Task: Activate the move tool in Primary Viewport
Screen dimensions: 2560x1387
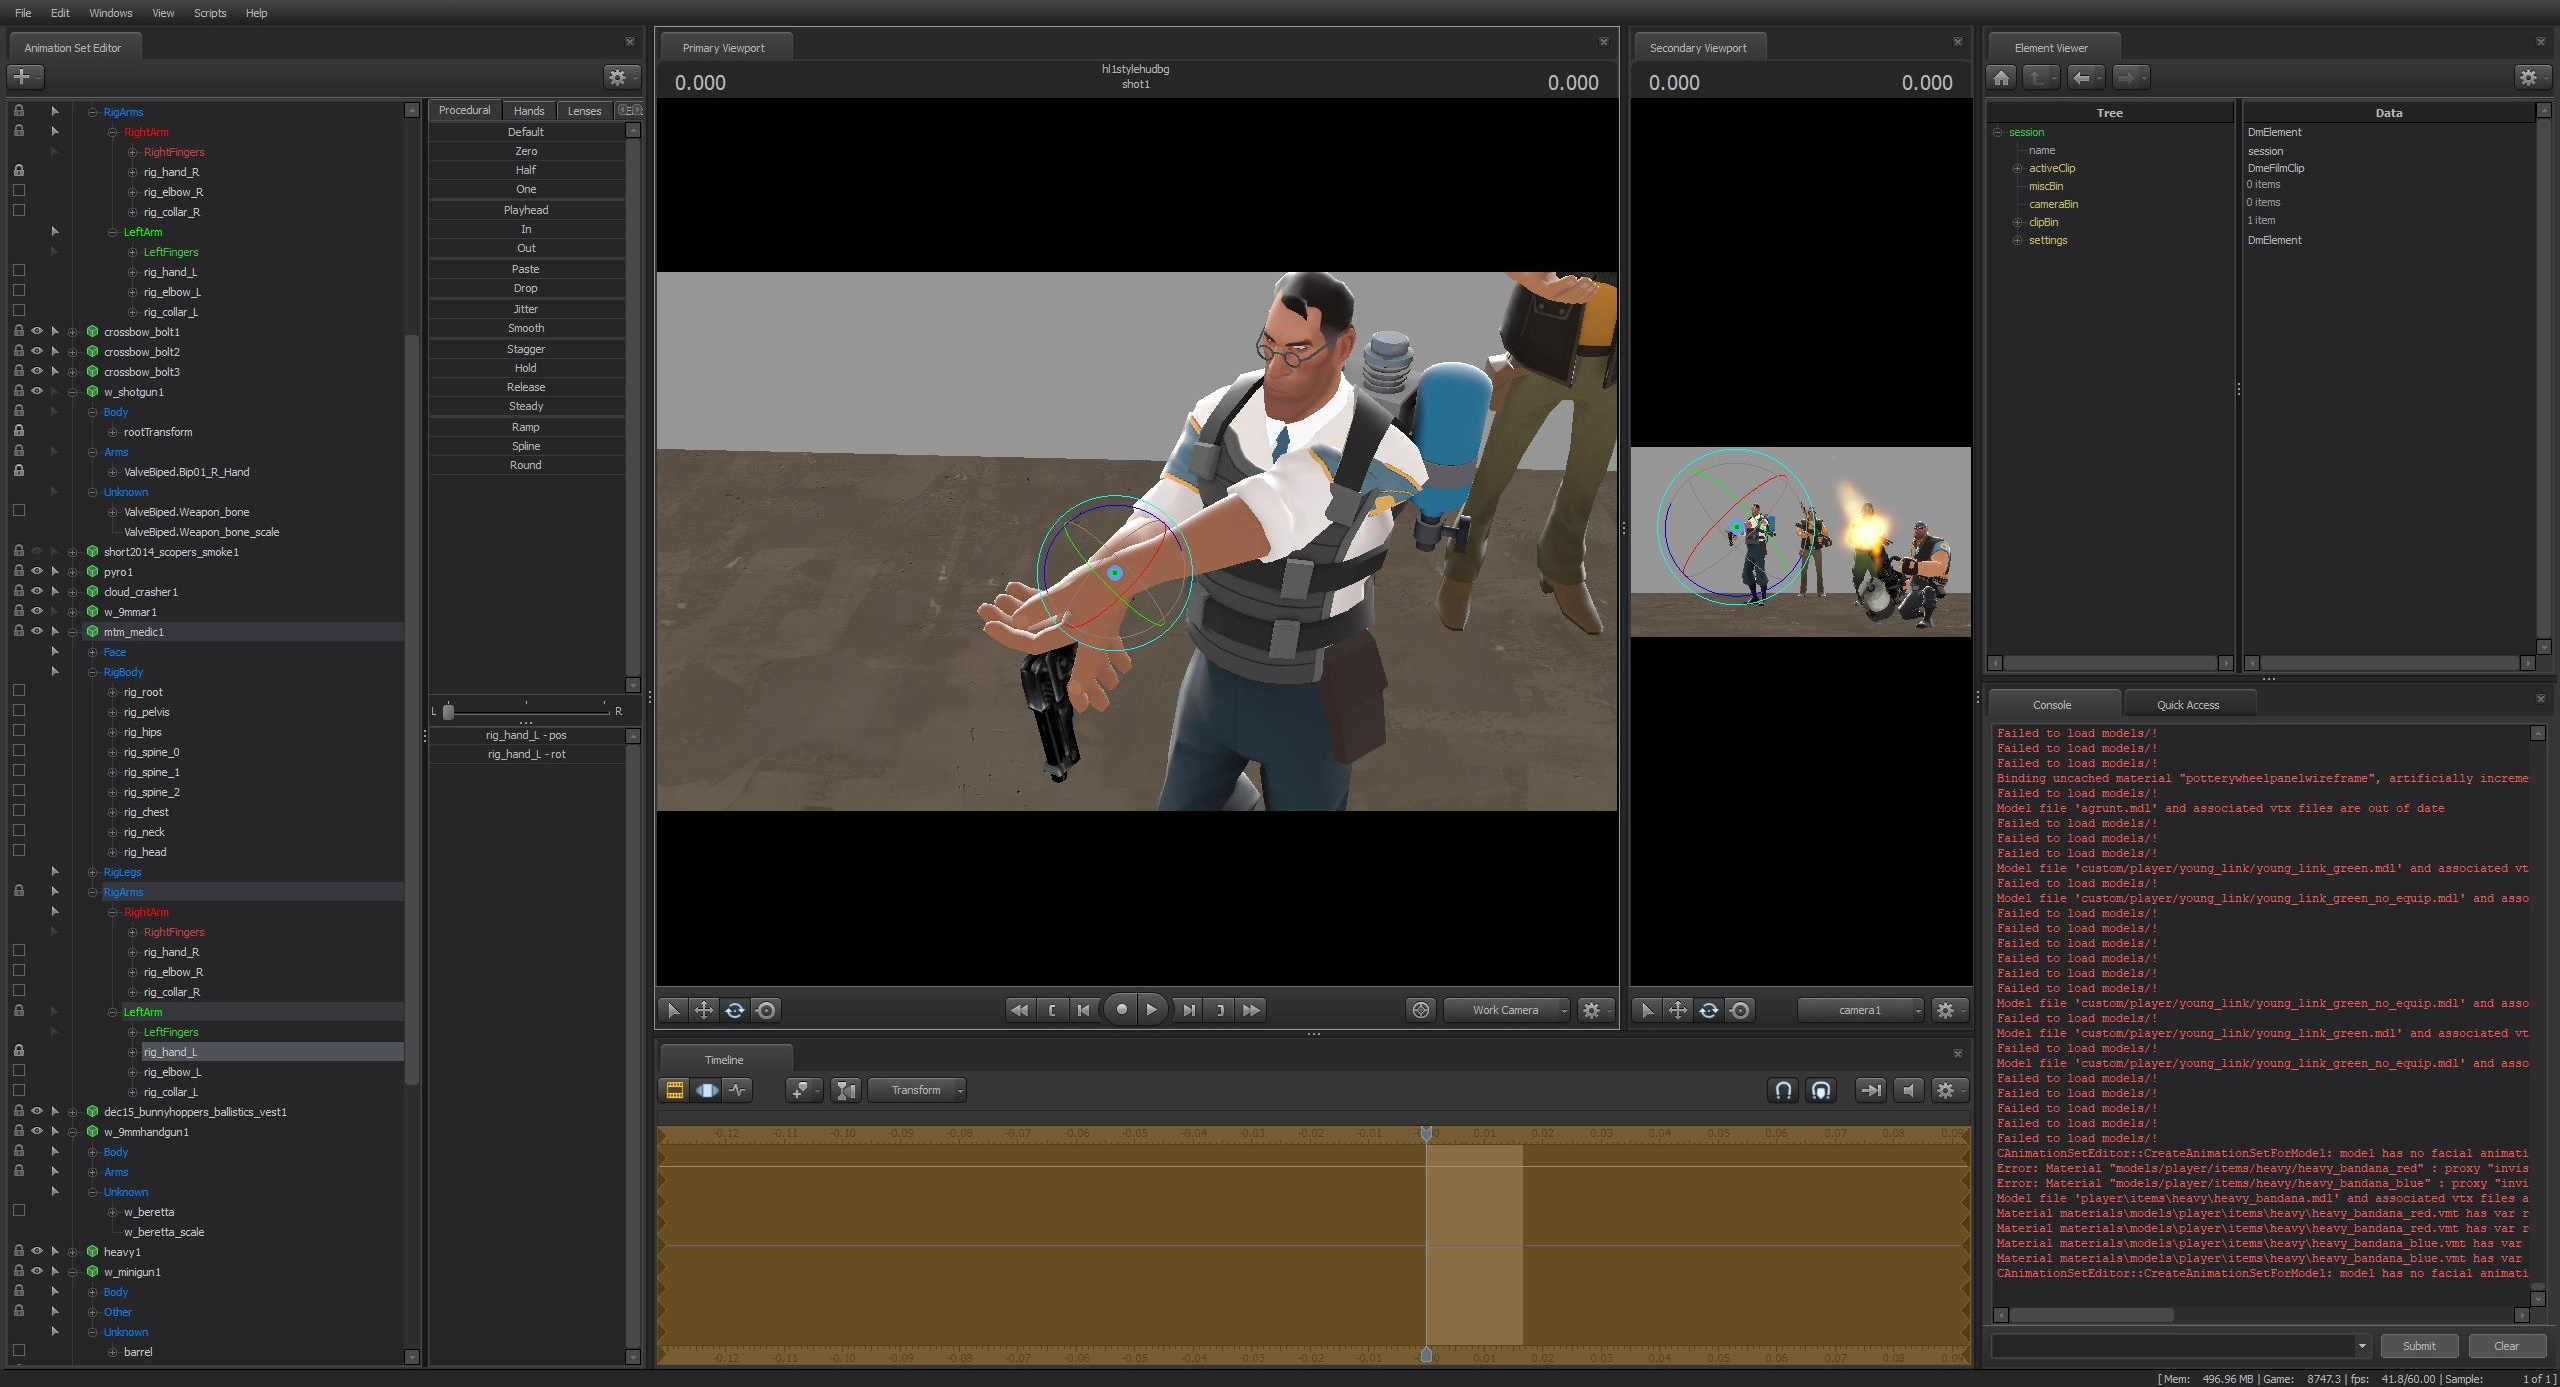Action: pos(704,1010)
